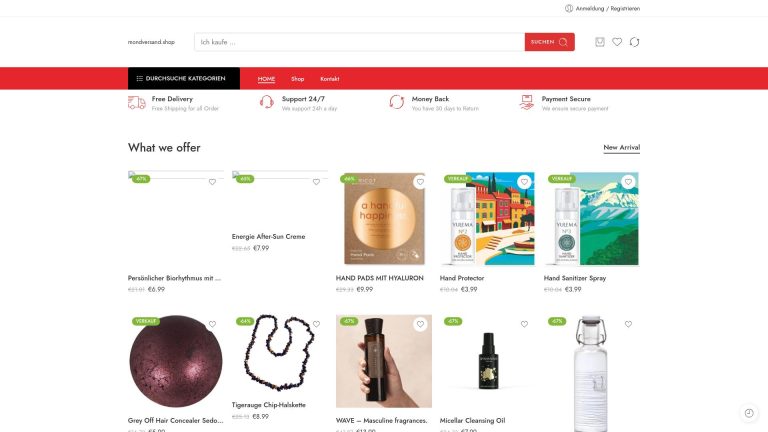768x432 pixels.
Task: Open the wishlist heart icon in header
Action: 617,42
